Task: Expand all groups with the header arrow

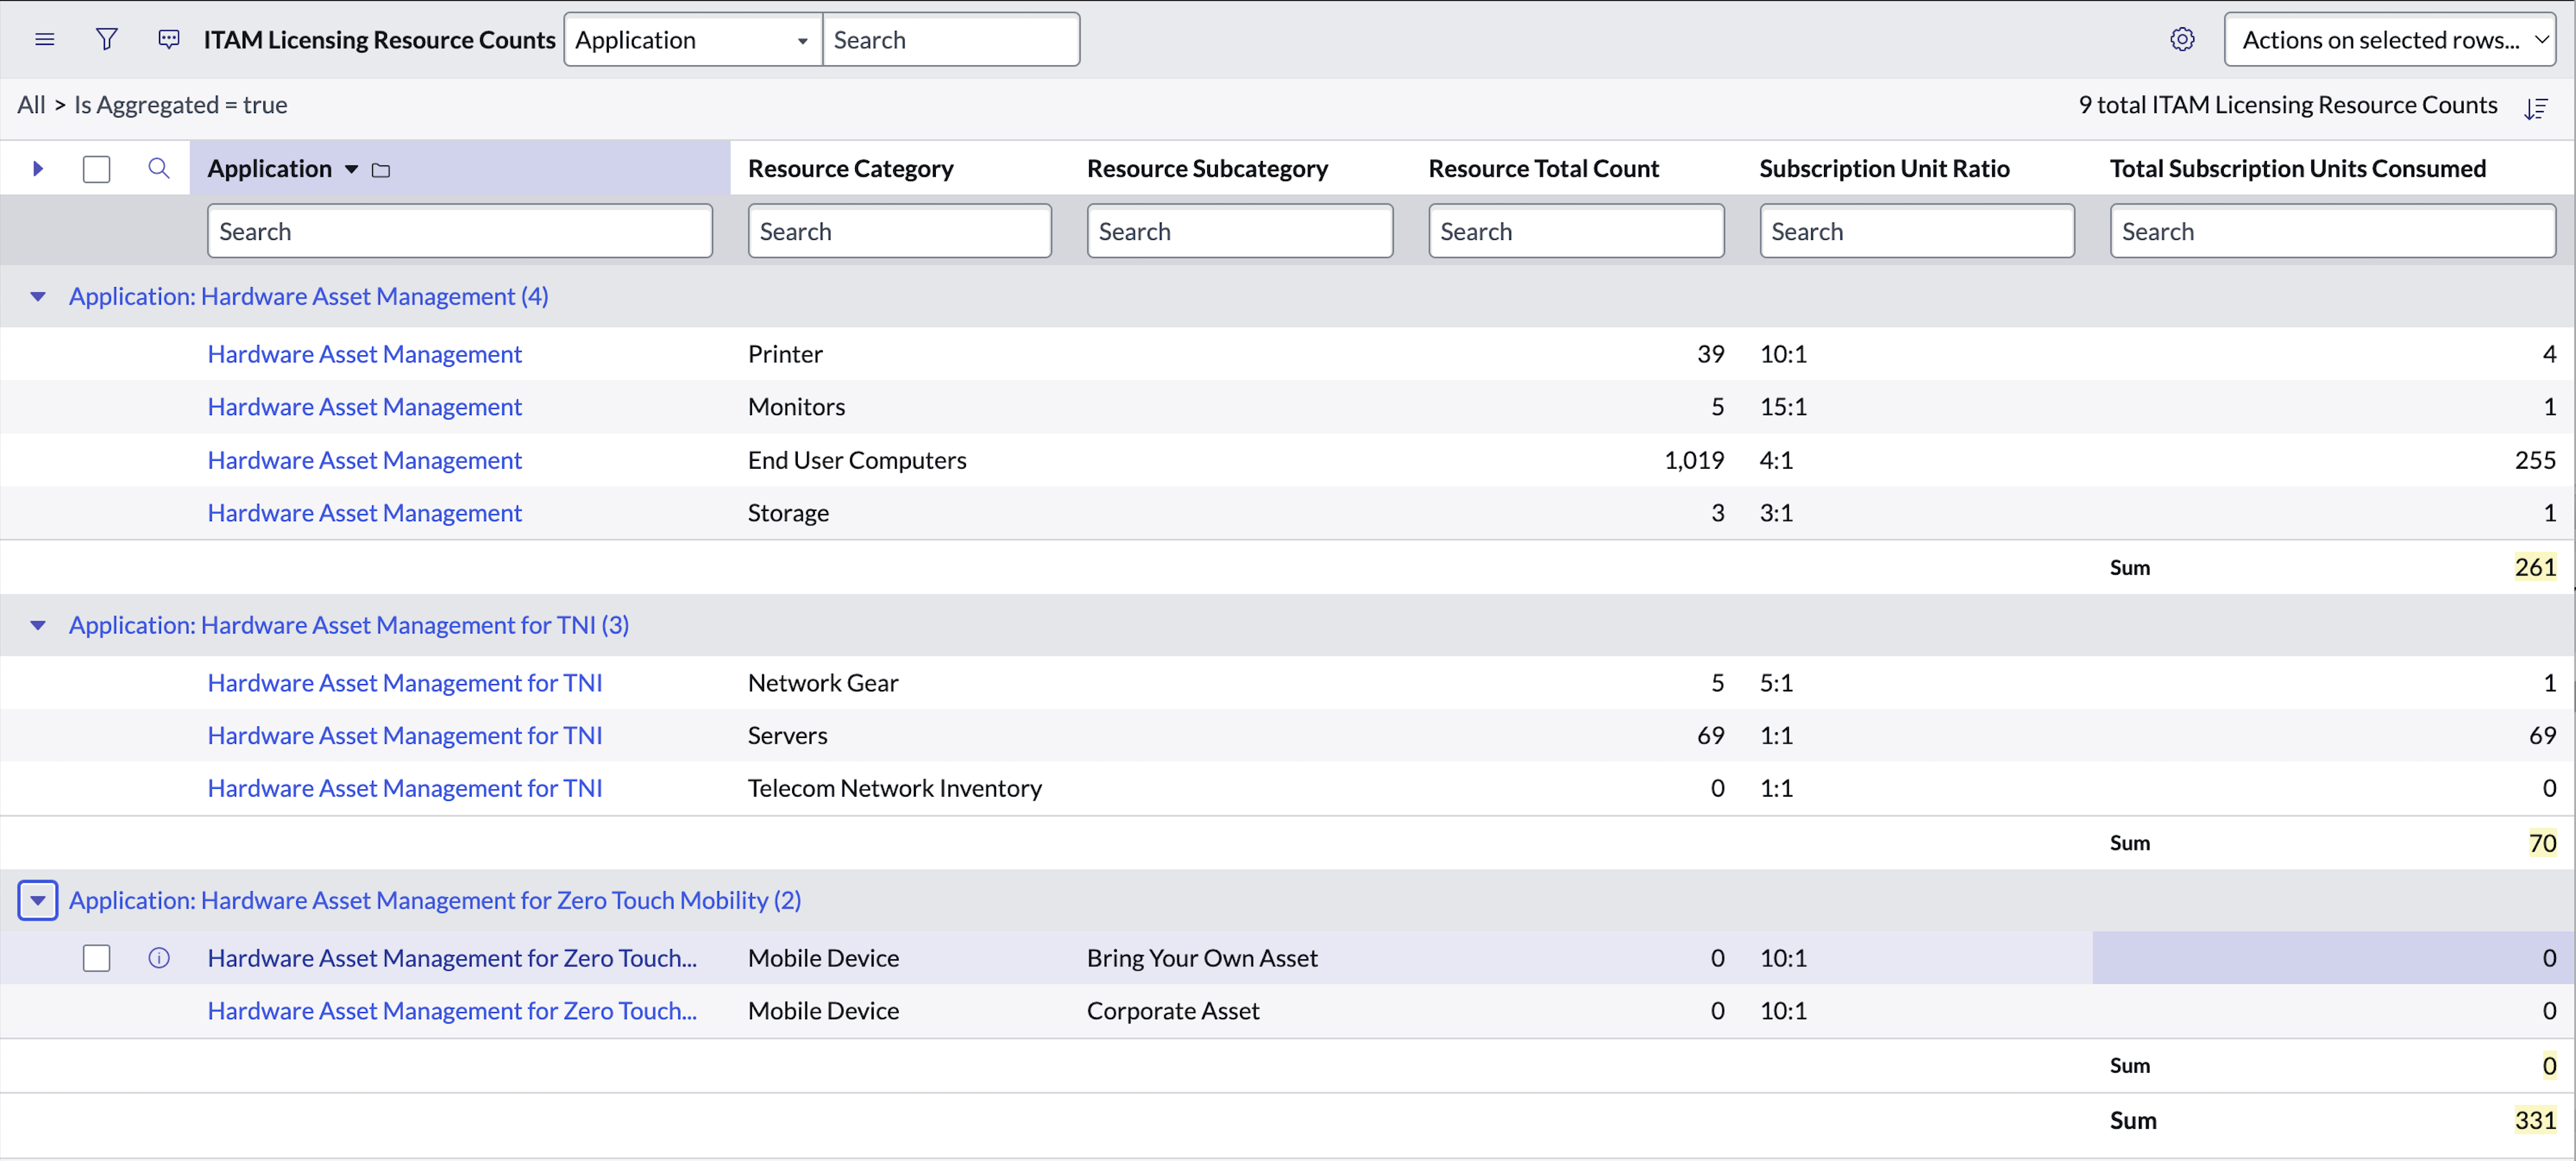Action: point(38,168)
